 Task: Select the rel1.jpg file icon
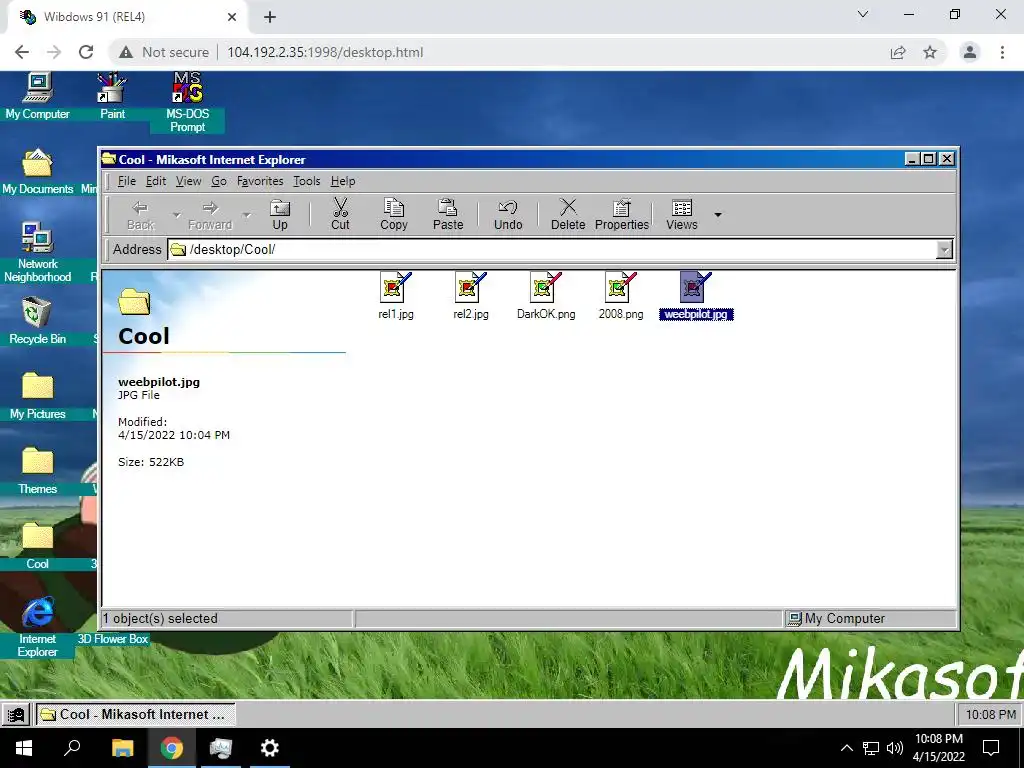pyautogui.click(x=396, y=296)
